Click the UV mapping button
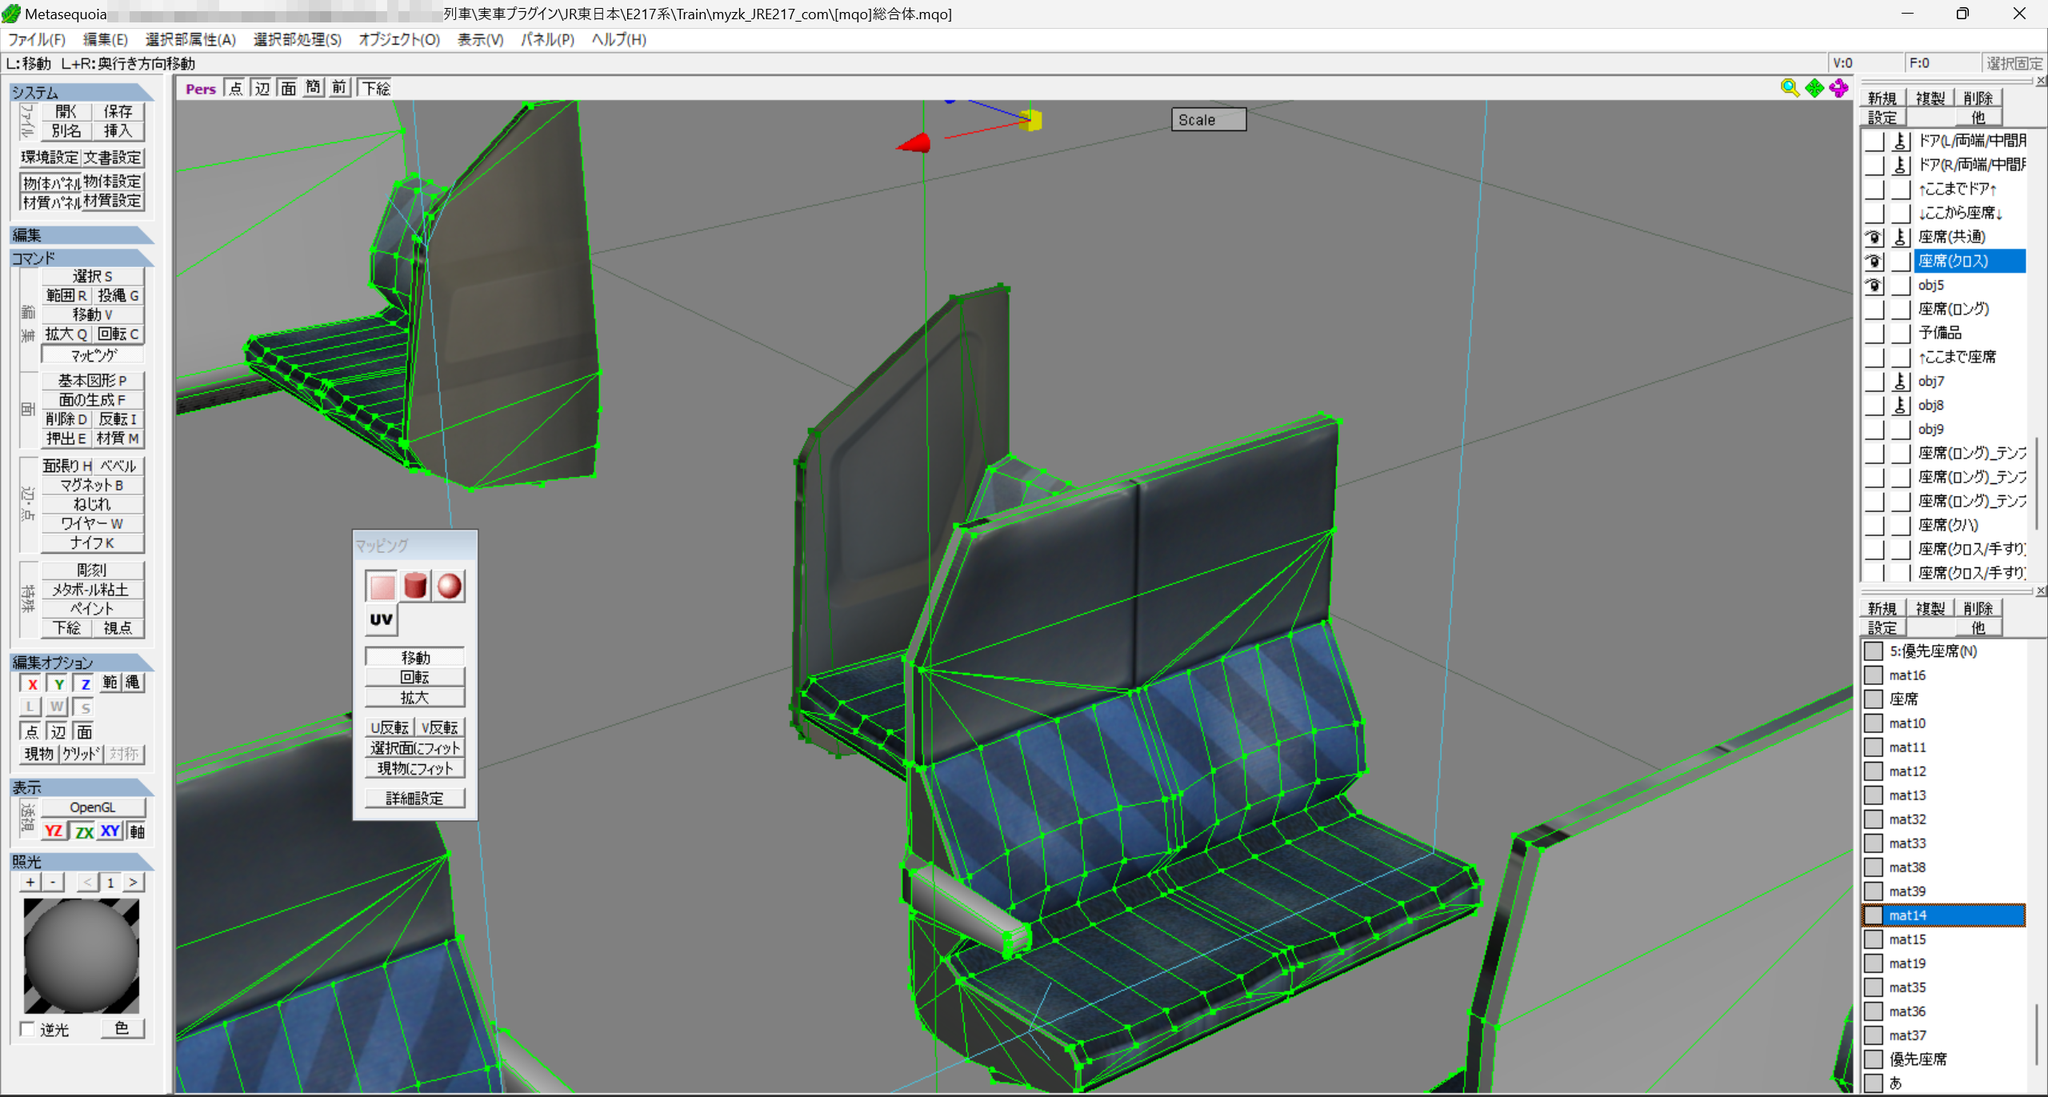Image resolution: width=2048 pixels, height=1097 pixels. point(382,620)
